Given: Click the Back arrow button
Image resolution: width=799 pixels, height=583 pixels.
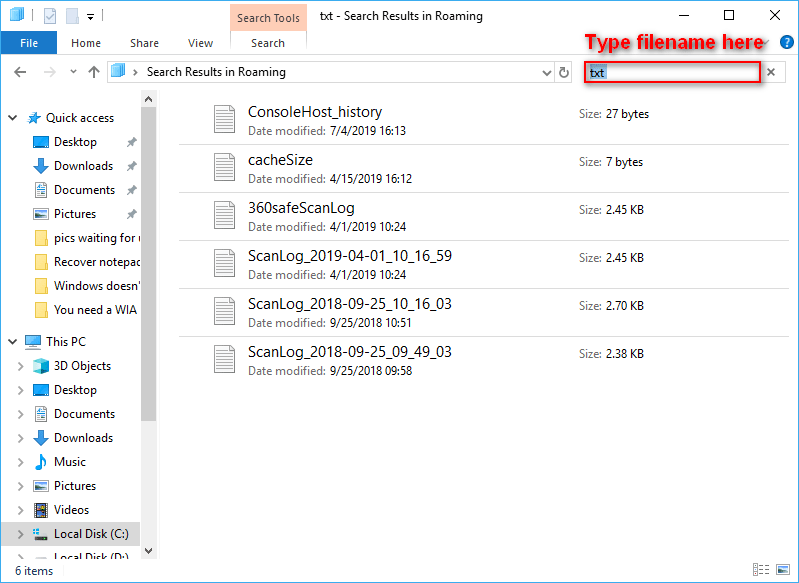Looking at the screenshot, I should tap(21, 72).
